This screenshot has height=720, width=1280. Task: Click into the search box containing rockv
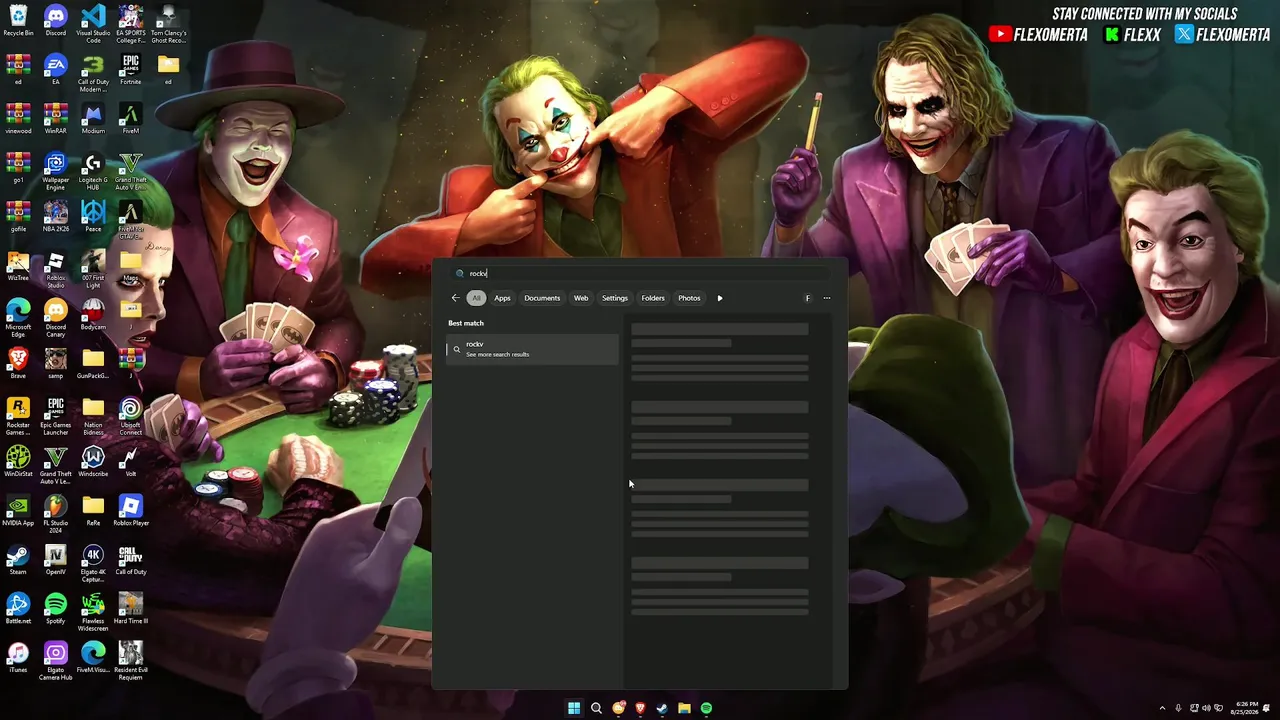click(x=640, y=273)
